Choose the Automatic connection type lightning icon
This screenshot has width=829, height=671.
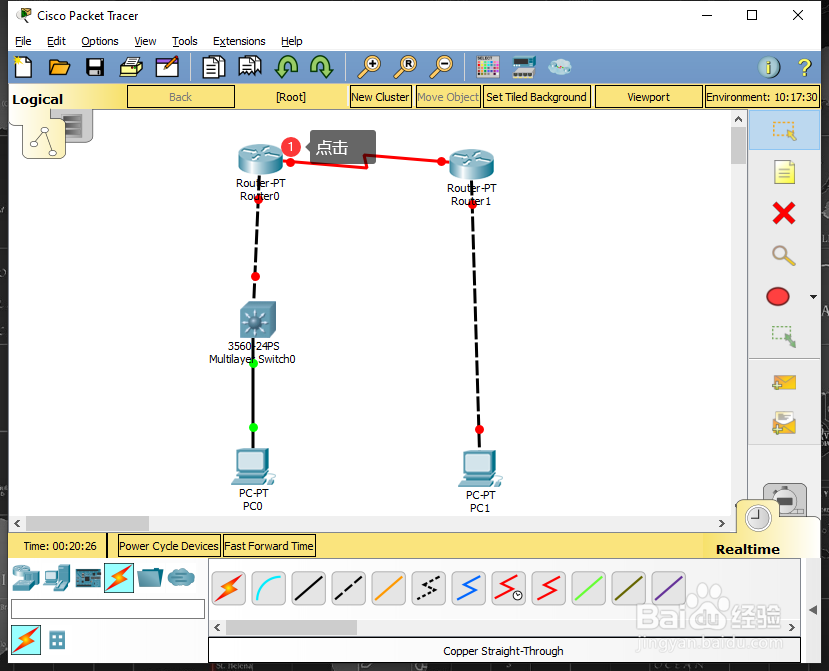(x=229, y=588)
